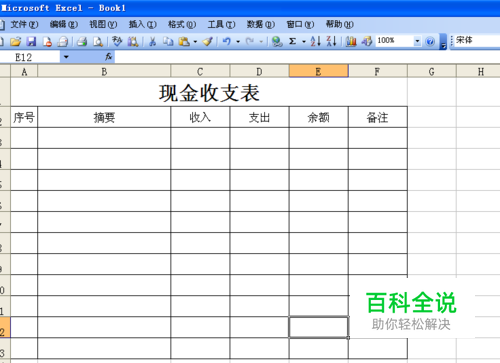Open the 视图(V) menu
Viewport: 500px width, 363px height.
click(103, 24)
